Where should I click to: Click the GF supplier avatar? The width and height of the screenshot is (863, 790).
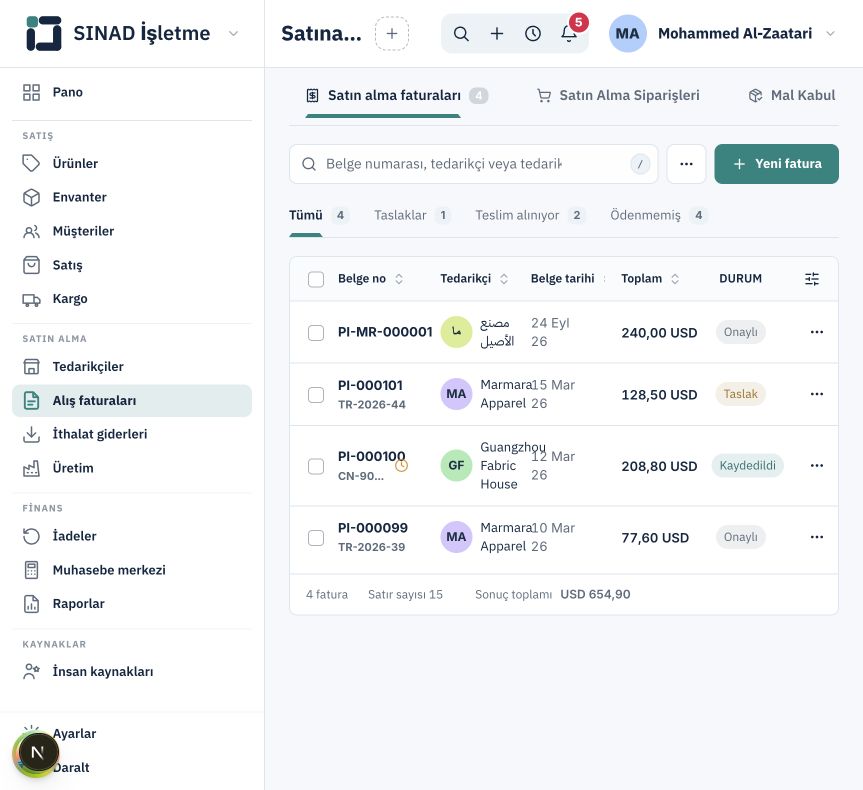[456, 465]
